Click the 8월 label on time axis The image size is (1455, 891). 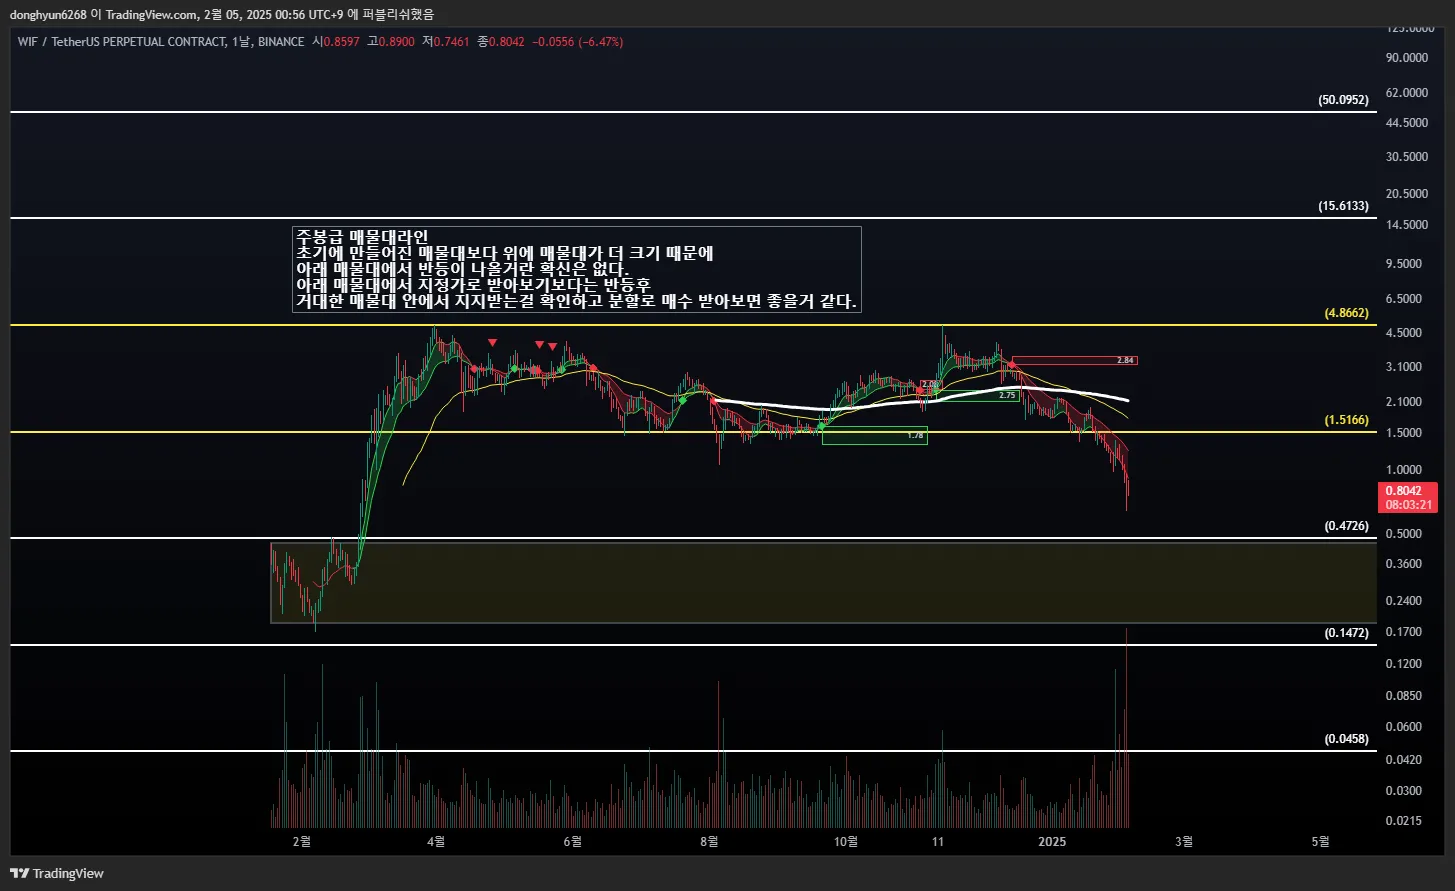pyautogui.click(x=709, y=841)
